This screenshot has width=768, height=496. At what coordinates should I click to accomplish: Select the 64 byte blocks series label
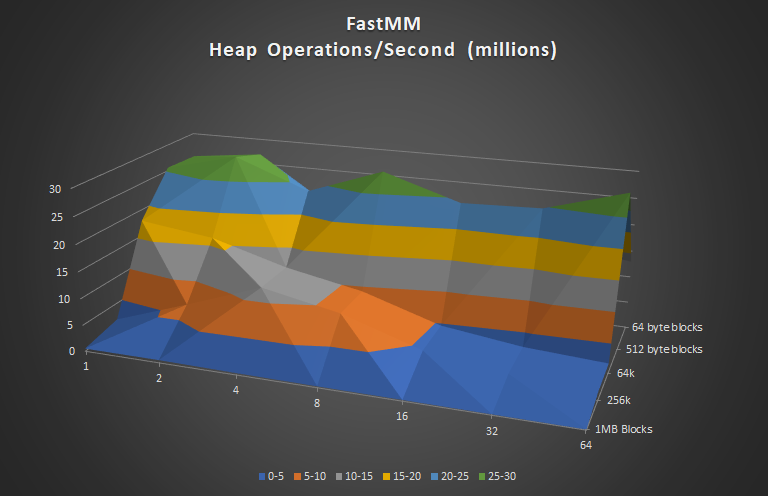(667, 327)
